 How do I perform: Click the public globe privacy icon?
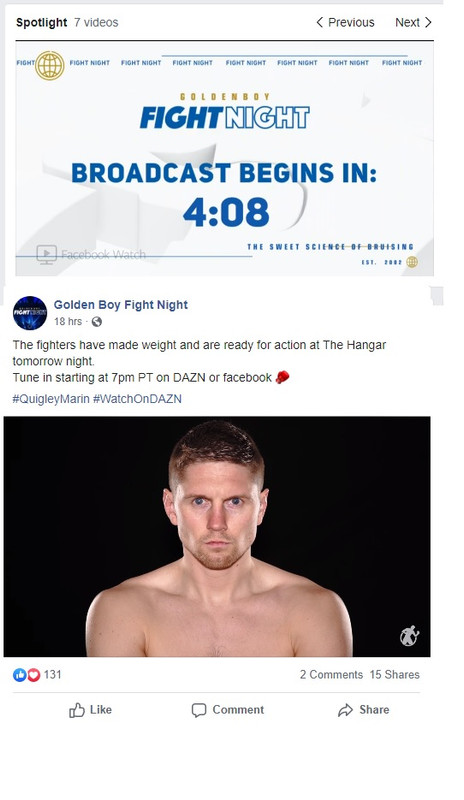[96, 321]
